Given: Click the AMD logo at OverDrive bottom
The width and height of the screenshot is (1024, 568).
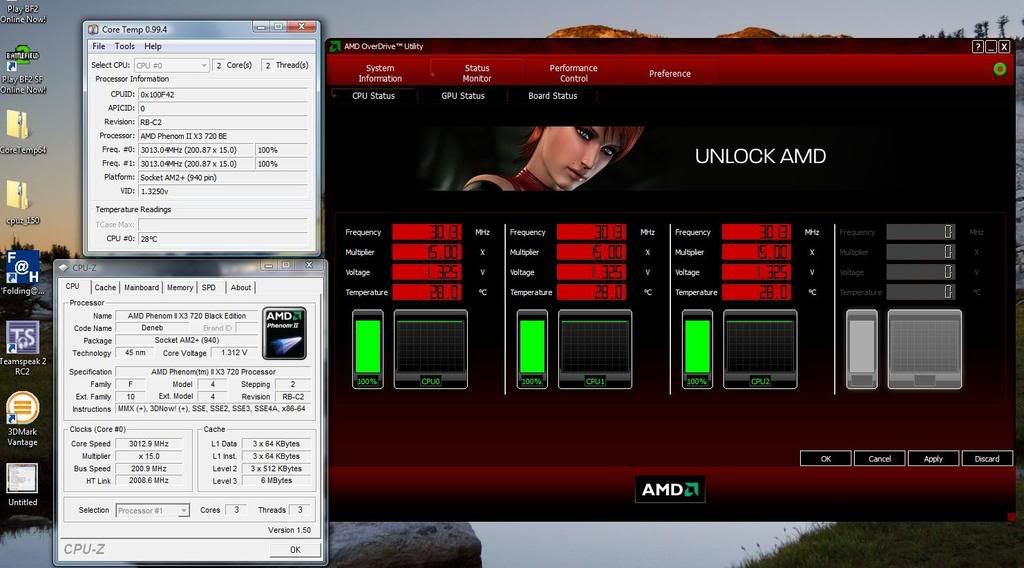Looking at the screenshot, I should click(x=669, y=490).
